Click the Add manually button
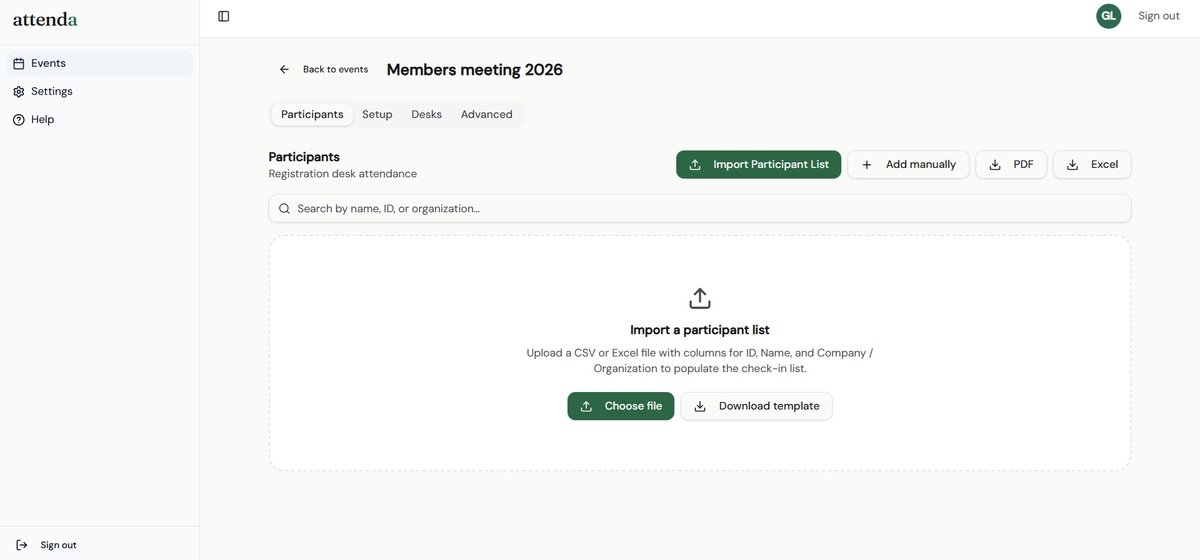1200x560 pixels. [x=909, y=164]
